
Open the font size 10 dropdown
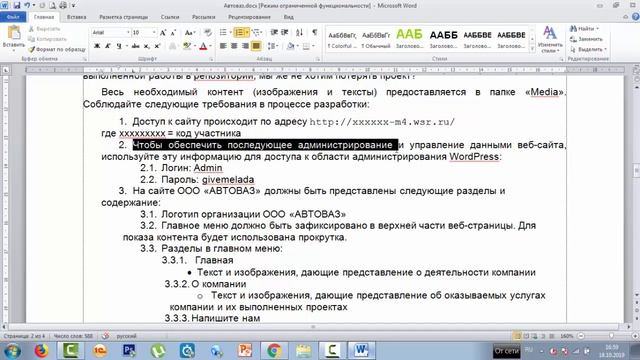pyautogui.click(x=154, y=32)
